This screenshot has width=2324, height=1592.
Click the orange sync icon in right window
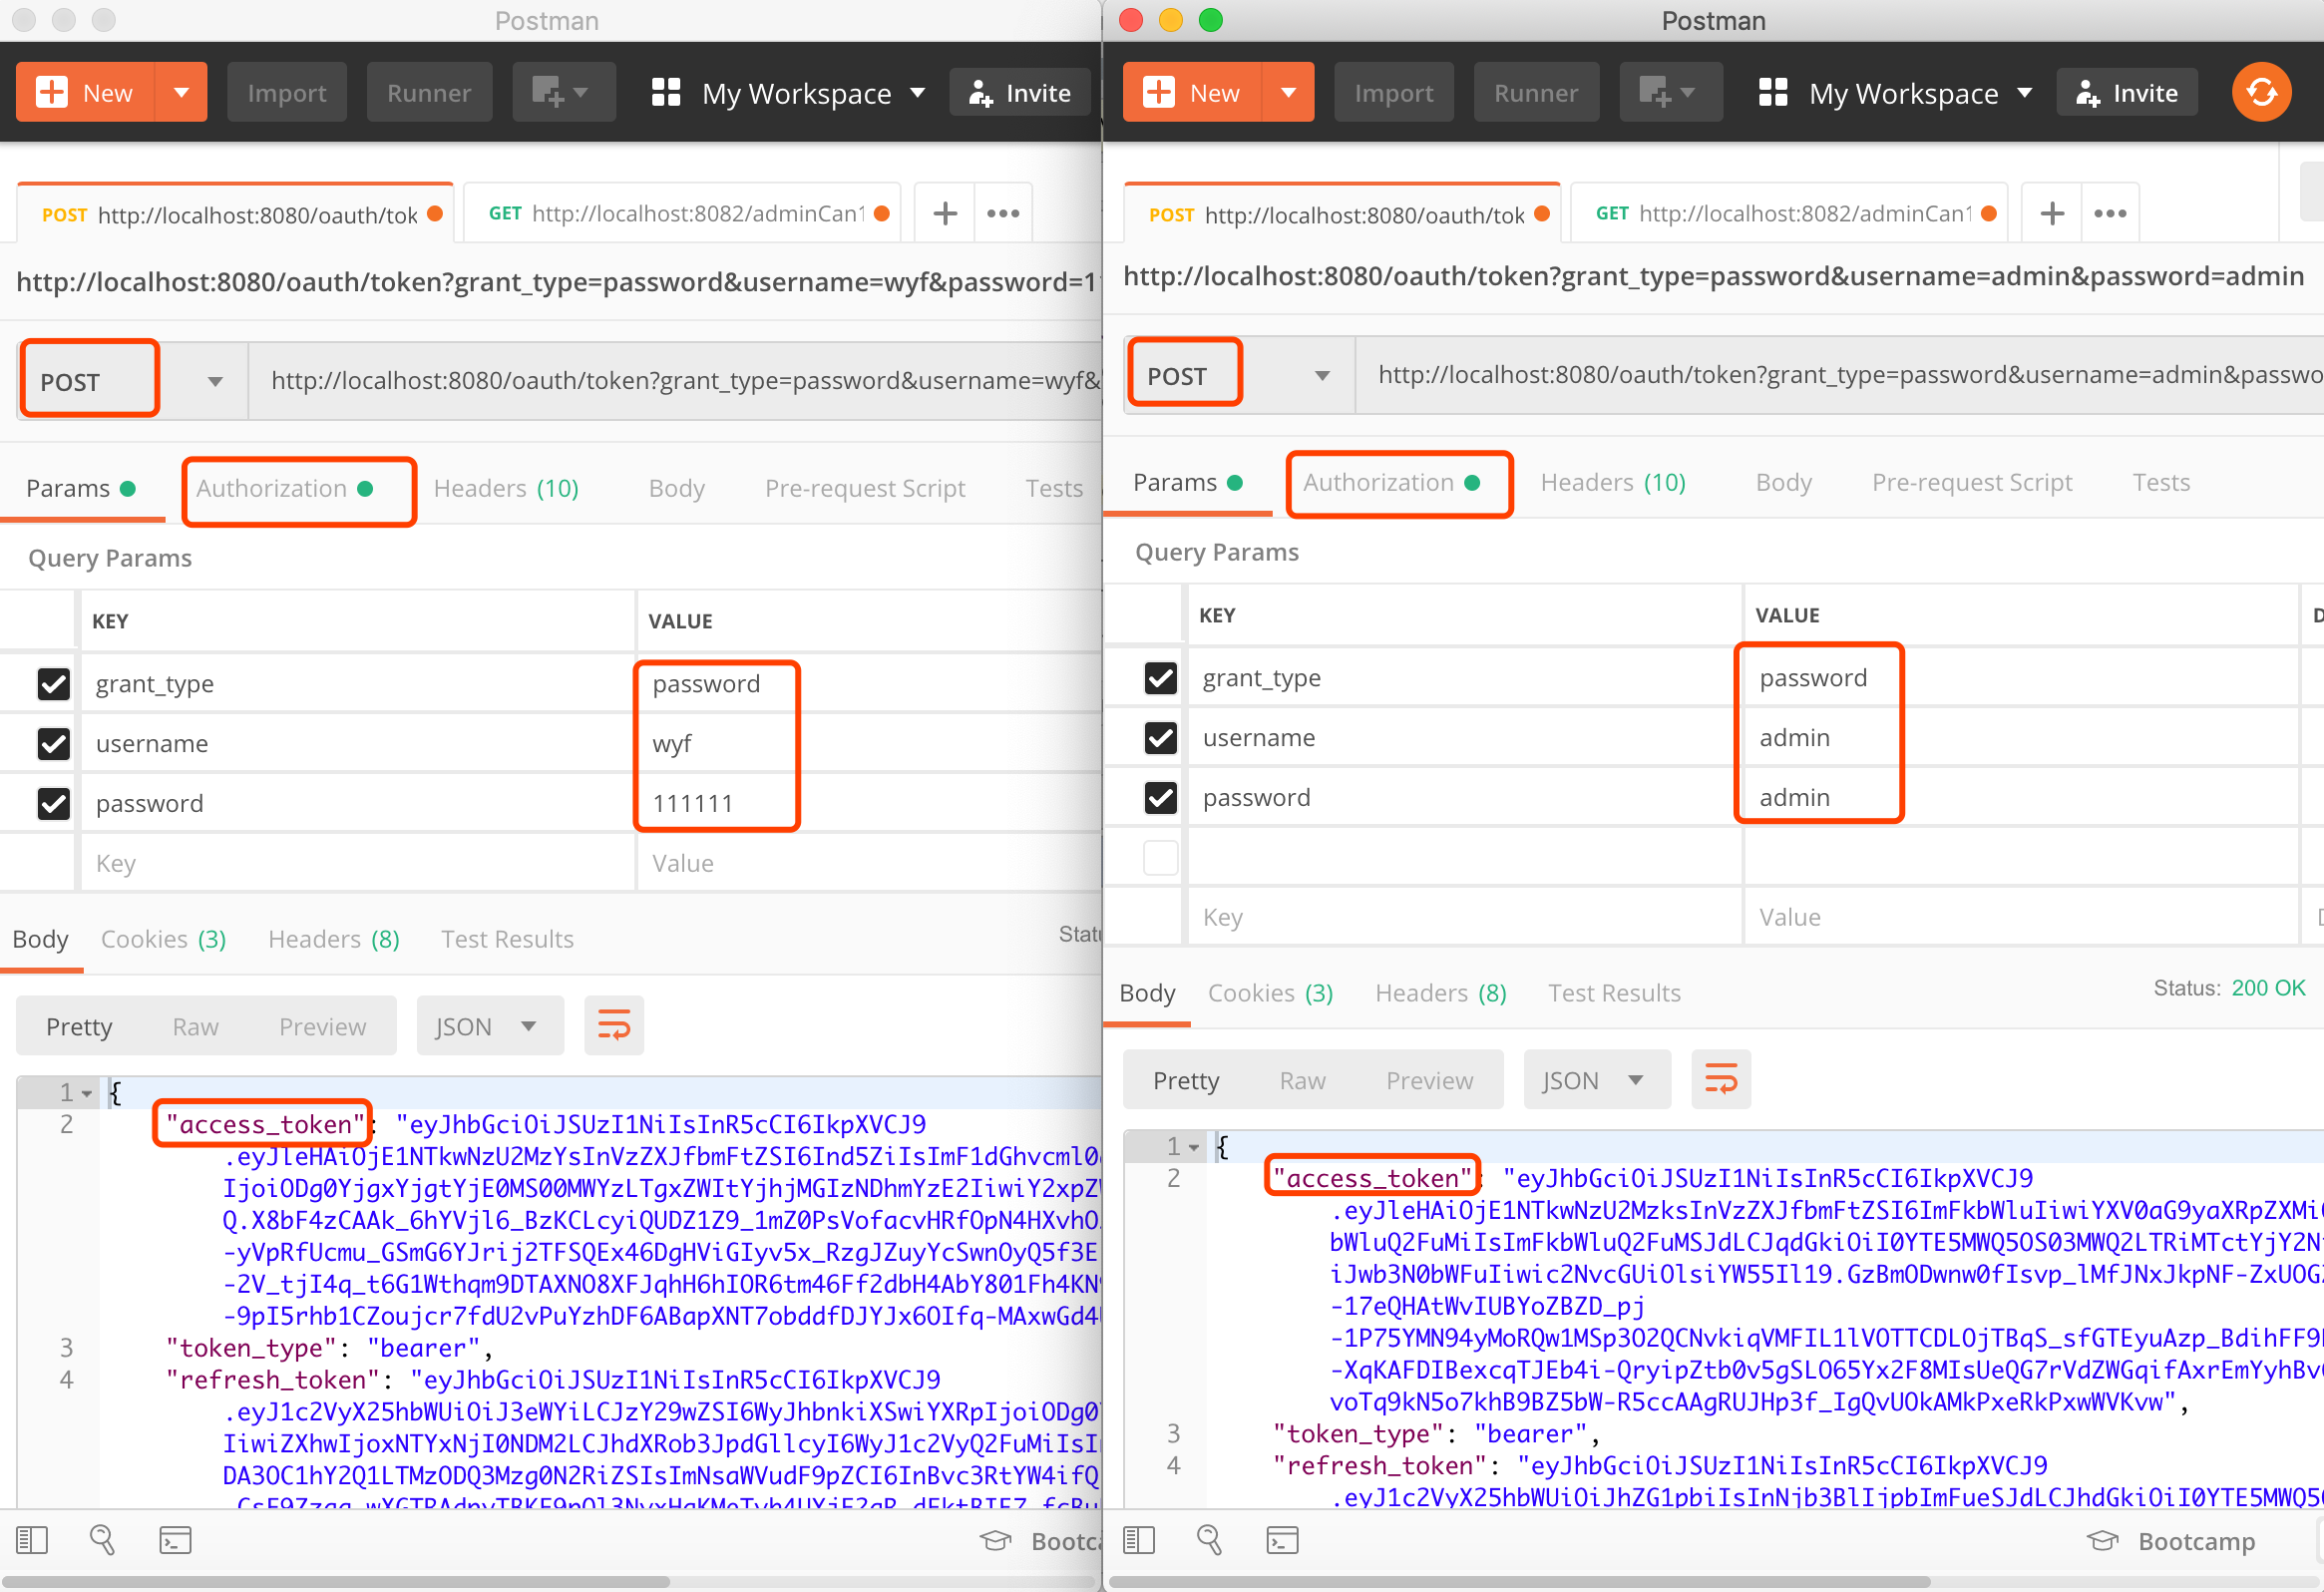(2260, 92)
